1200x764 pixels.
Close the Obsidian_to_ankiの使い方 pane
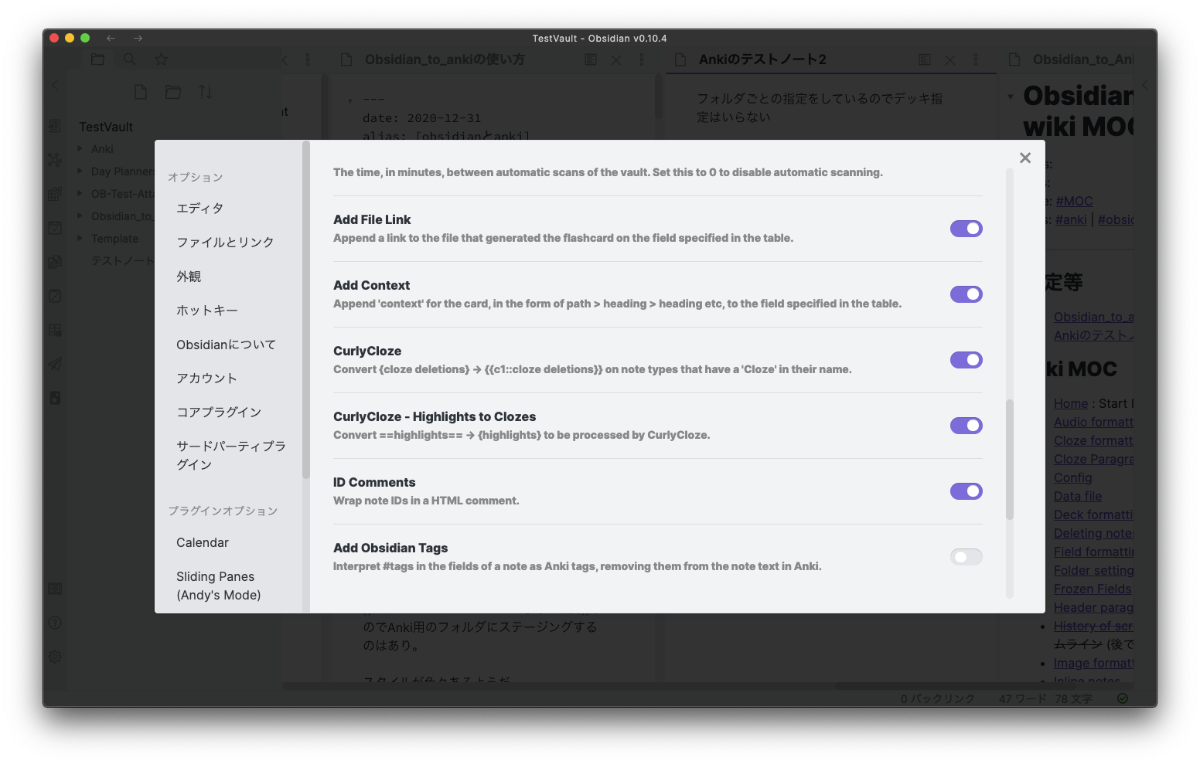pos(616,60)
